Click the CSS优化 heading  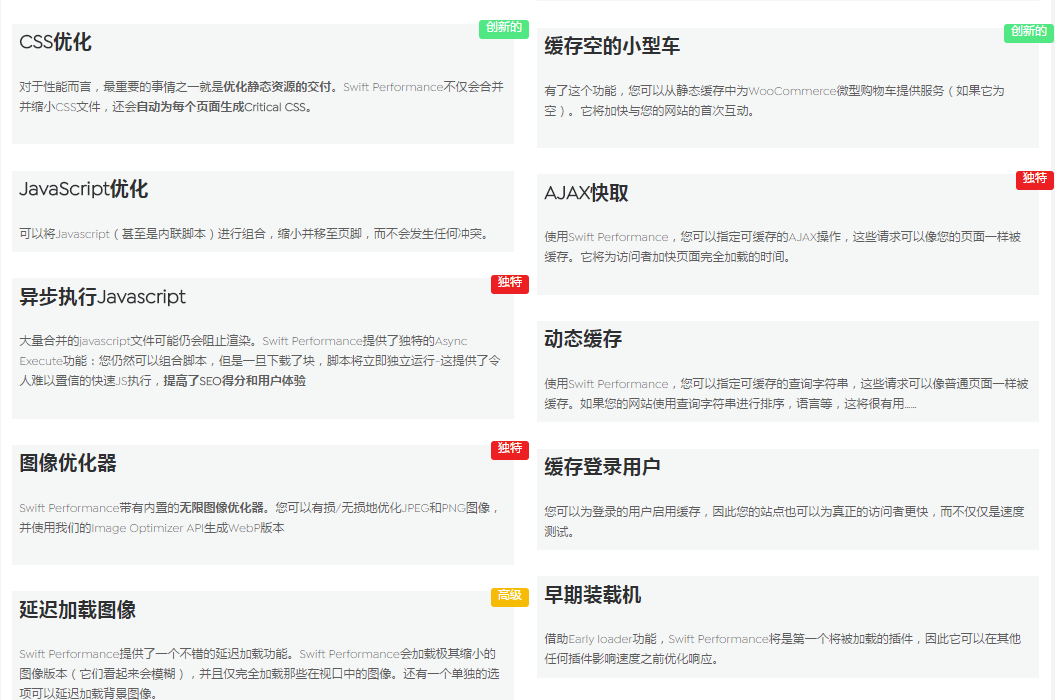[x=56, y=42]
